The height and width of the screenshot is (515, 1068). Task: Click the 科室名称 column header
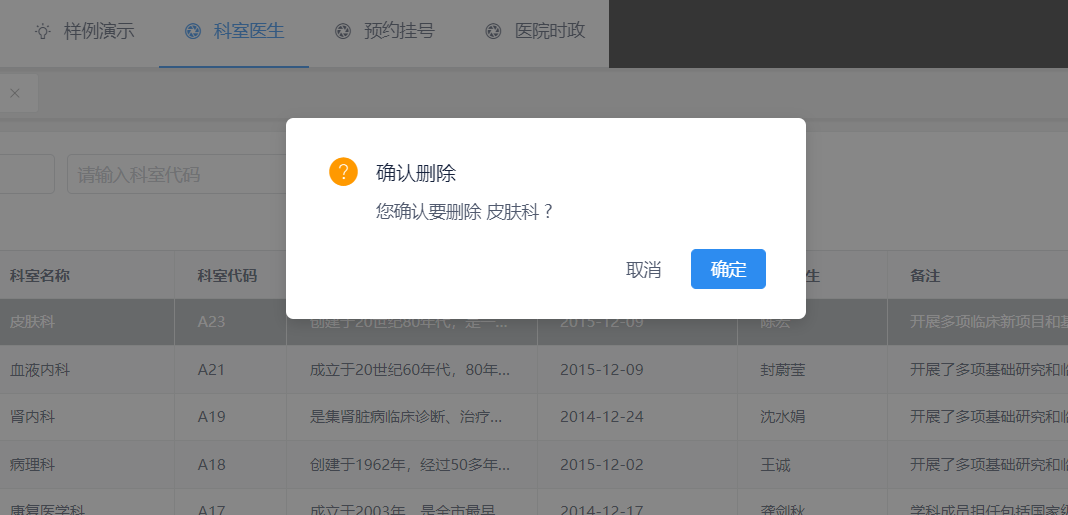[x=40, y=276]
